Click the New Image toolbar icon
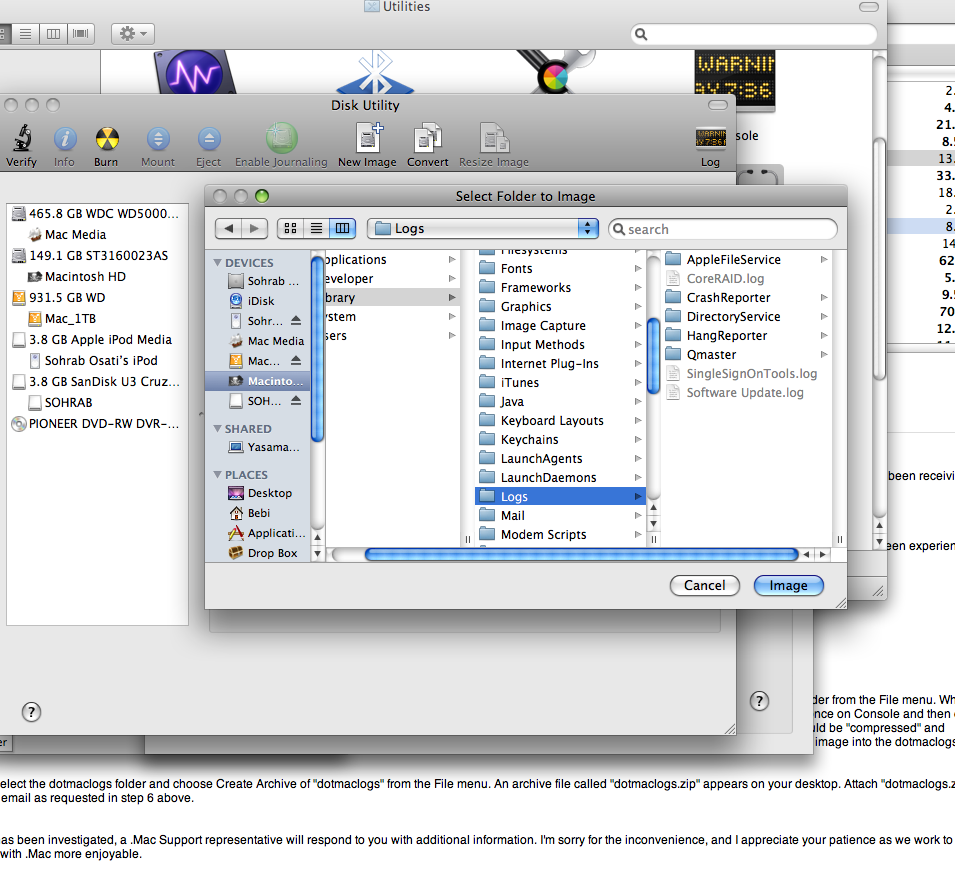Image resolution: width=955 pixels, height=887 pixels. pos(368,138)
